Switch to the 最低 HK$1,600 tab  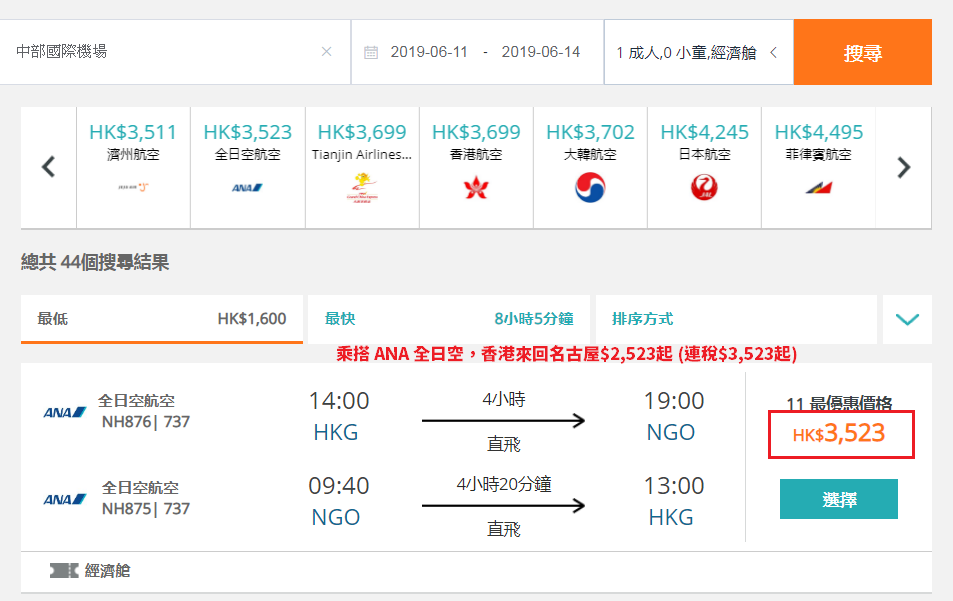click(x=162, y=319)
